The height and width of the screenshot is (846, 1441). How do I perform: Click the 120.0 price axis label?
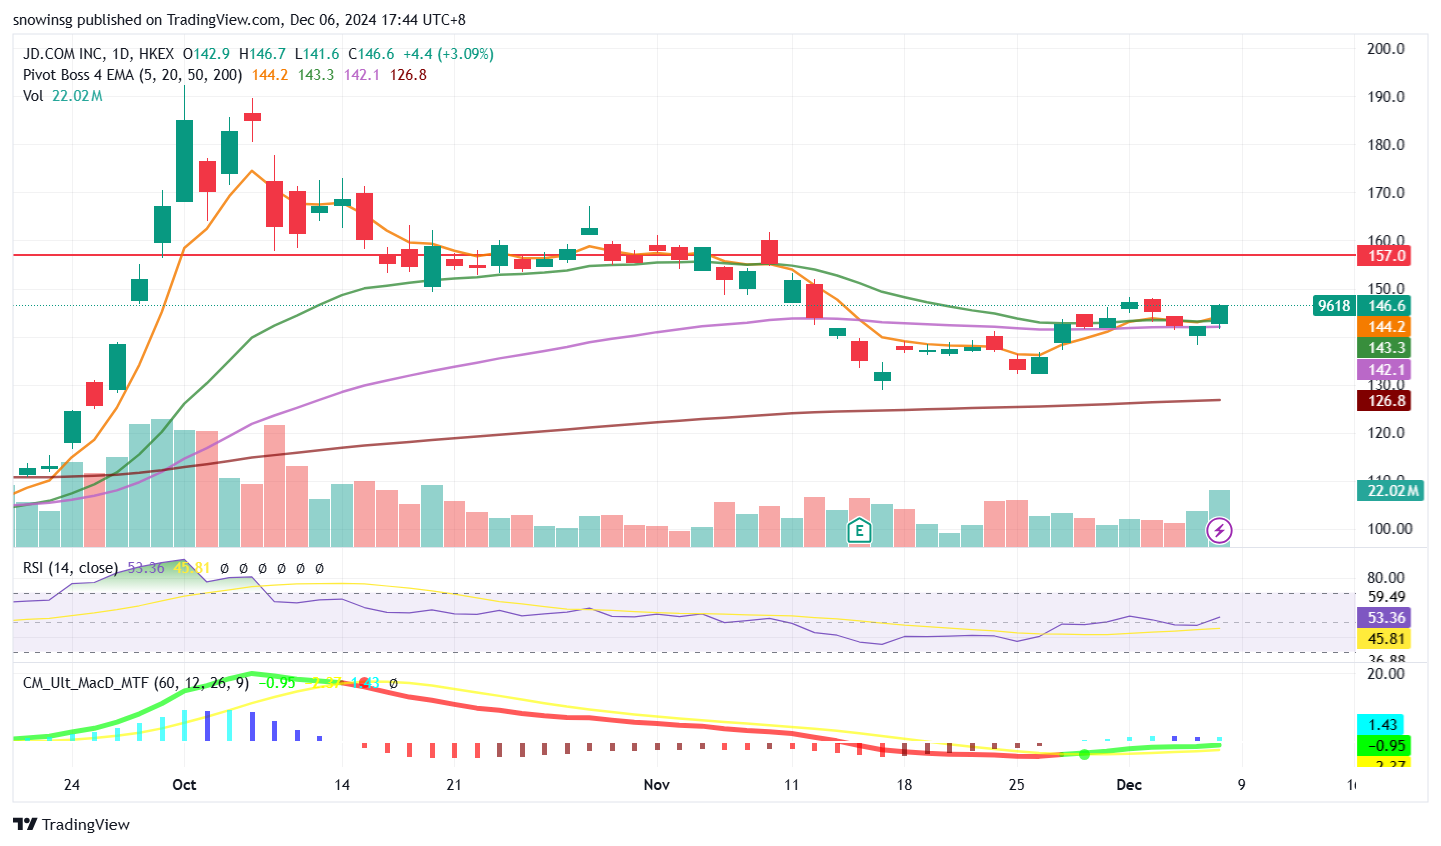[x=1386, y=433]
